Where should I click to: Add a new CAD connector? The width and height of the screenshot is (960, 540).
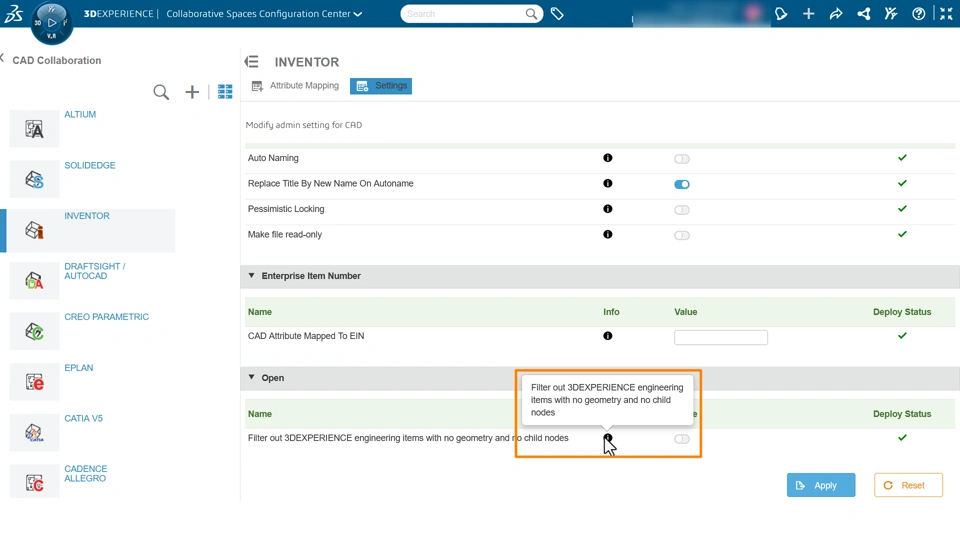click(x=192, y=92)
